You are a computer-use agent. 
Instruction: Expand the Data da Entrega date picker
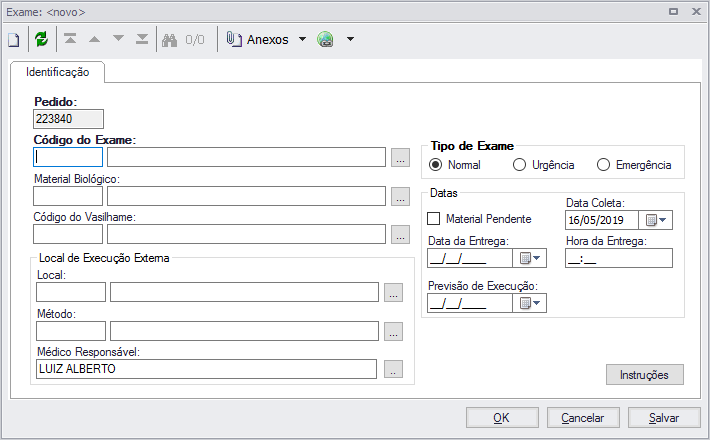click(x=529, y=258)
